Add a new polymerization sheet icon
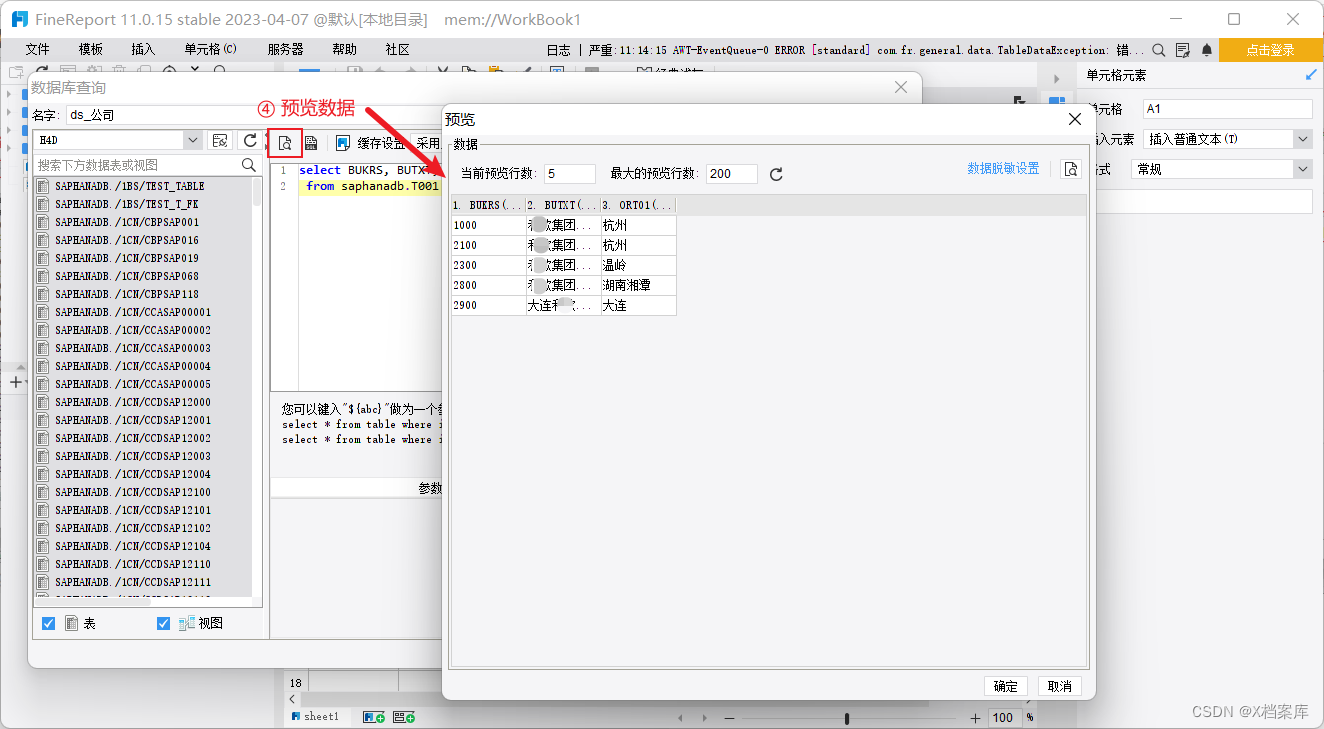The width and height of the screenshot is (1324, 729). tap(404, 717)
